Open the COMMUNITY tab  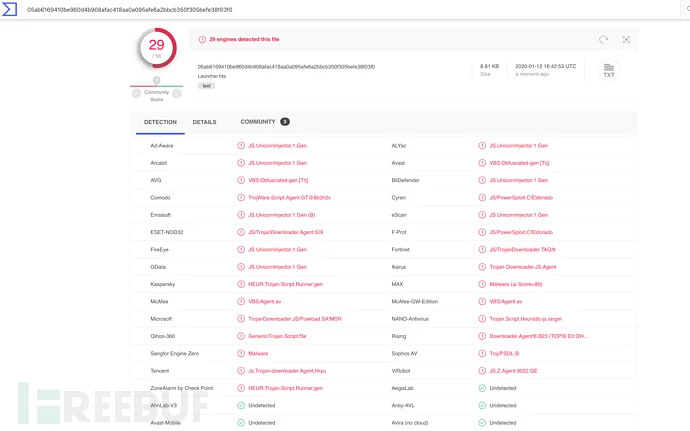[258, 122]
